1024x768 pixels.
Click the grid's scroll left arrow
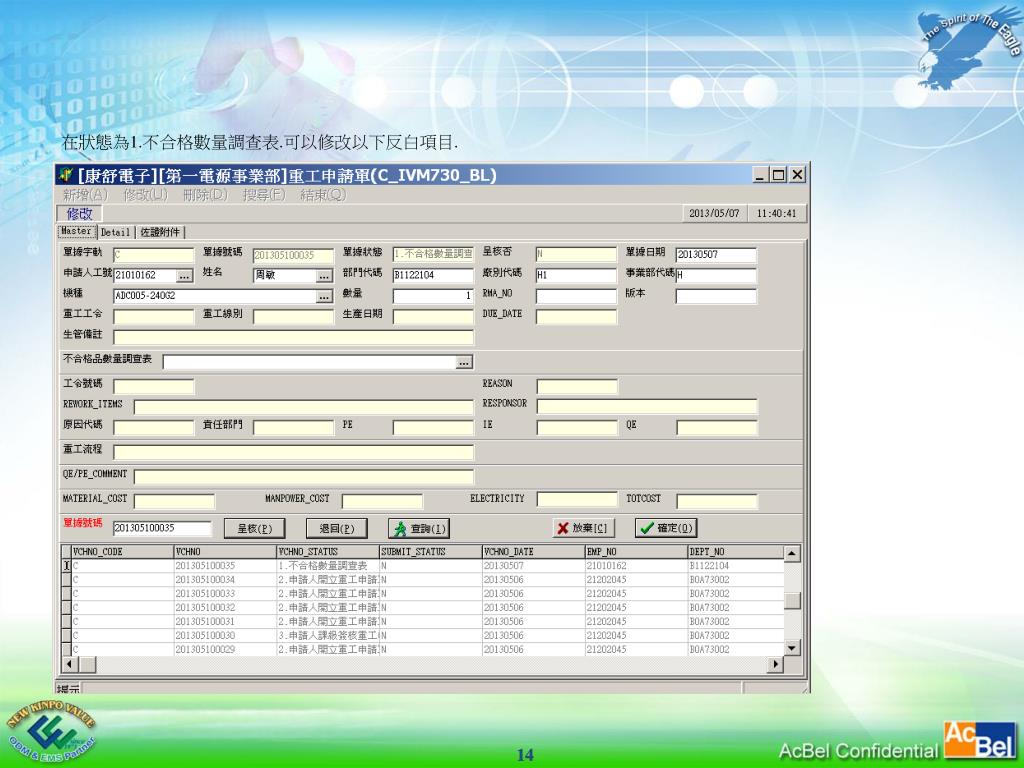(x=69, y=664)
